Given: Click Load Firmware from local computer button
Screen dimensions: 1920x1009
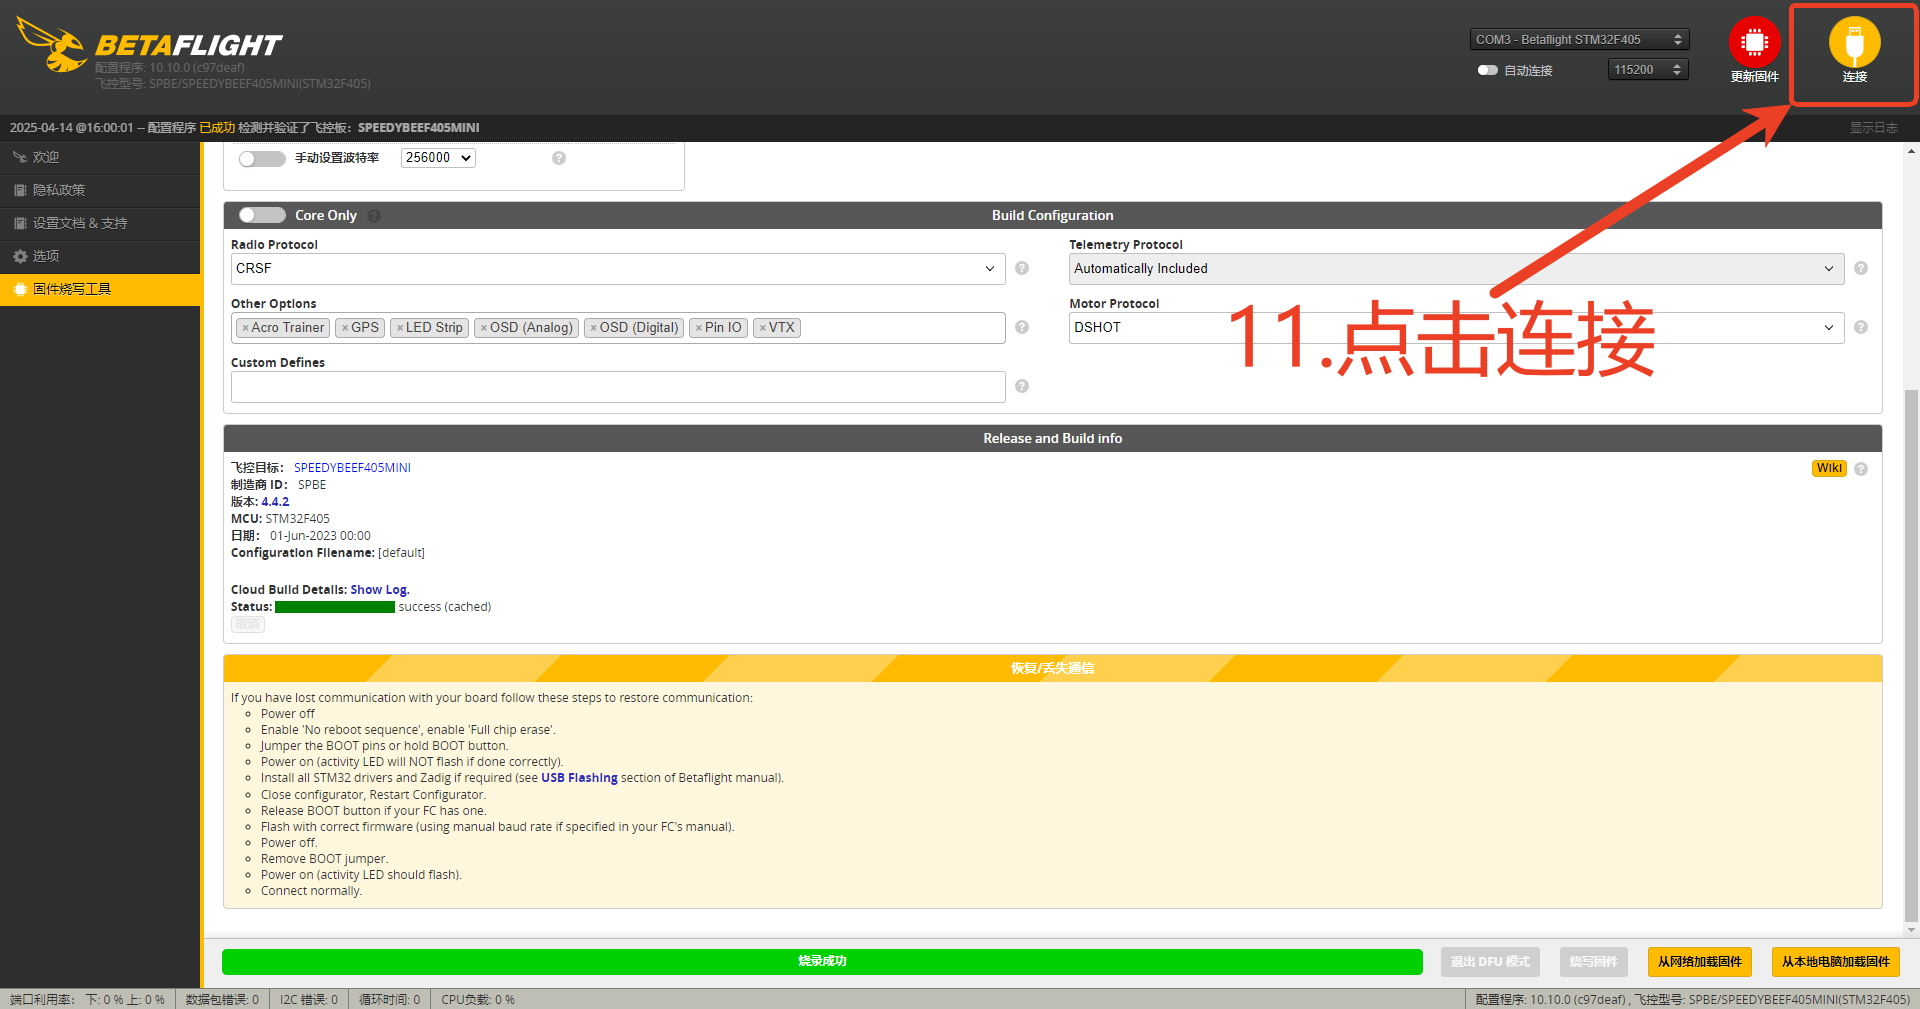Looking at the screenshot, I should point(1835,962).
